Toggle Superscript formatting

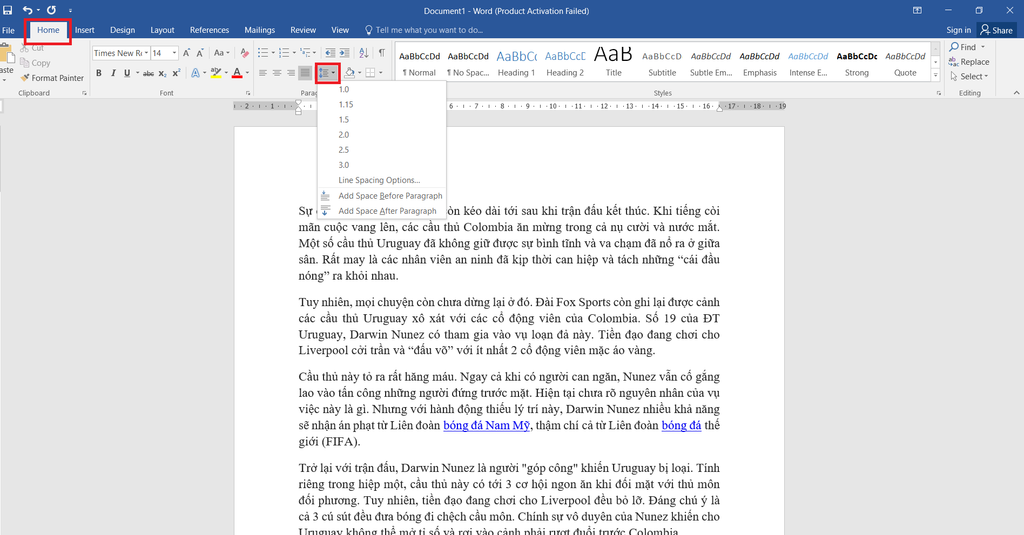click(176, 73)
